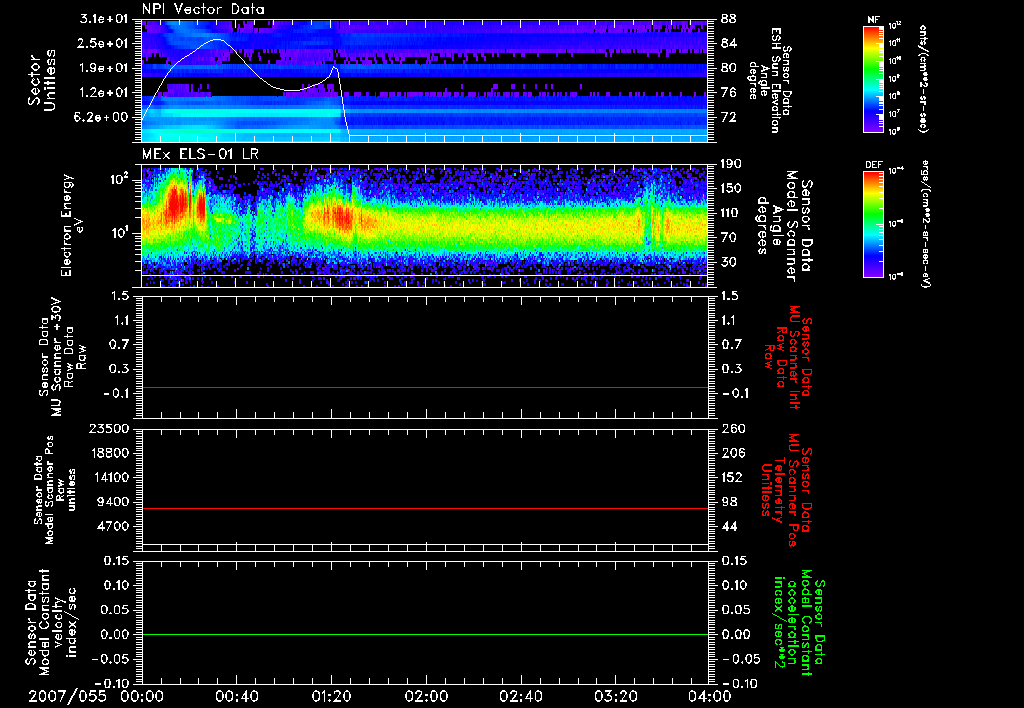This screenshot has width=1024, height=708.
Task: Click the '190' scanner angle tick value
Action: pyautogui.click(x=732, y=164)
